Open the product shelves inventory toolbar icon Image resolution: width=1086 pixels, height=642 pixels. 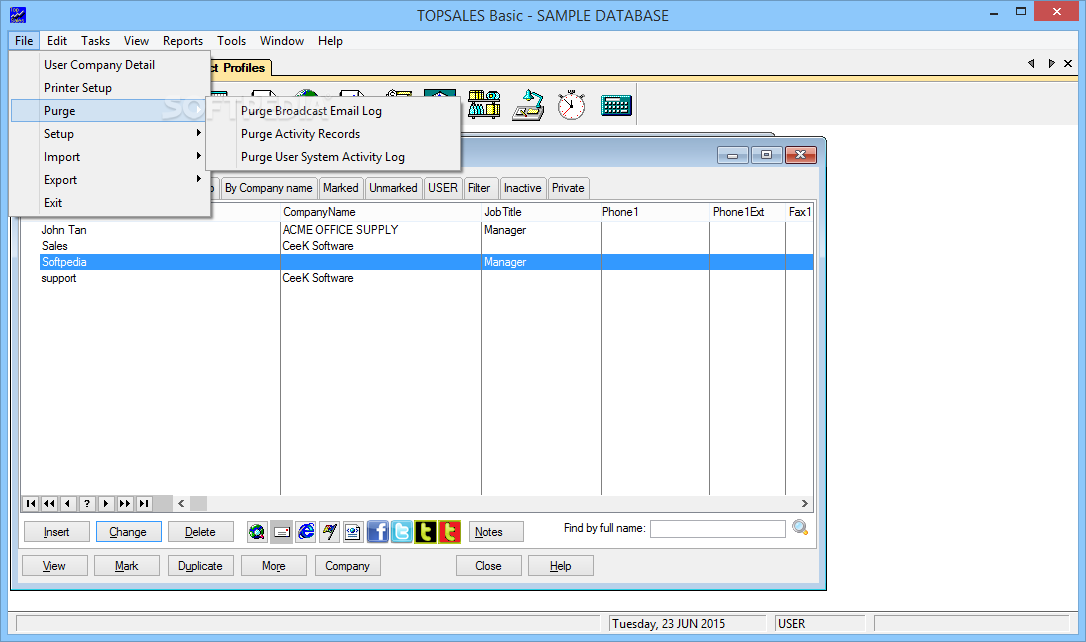click(x=484, y=105)
